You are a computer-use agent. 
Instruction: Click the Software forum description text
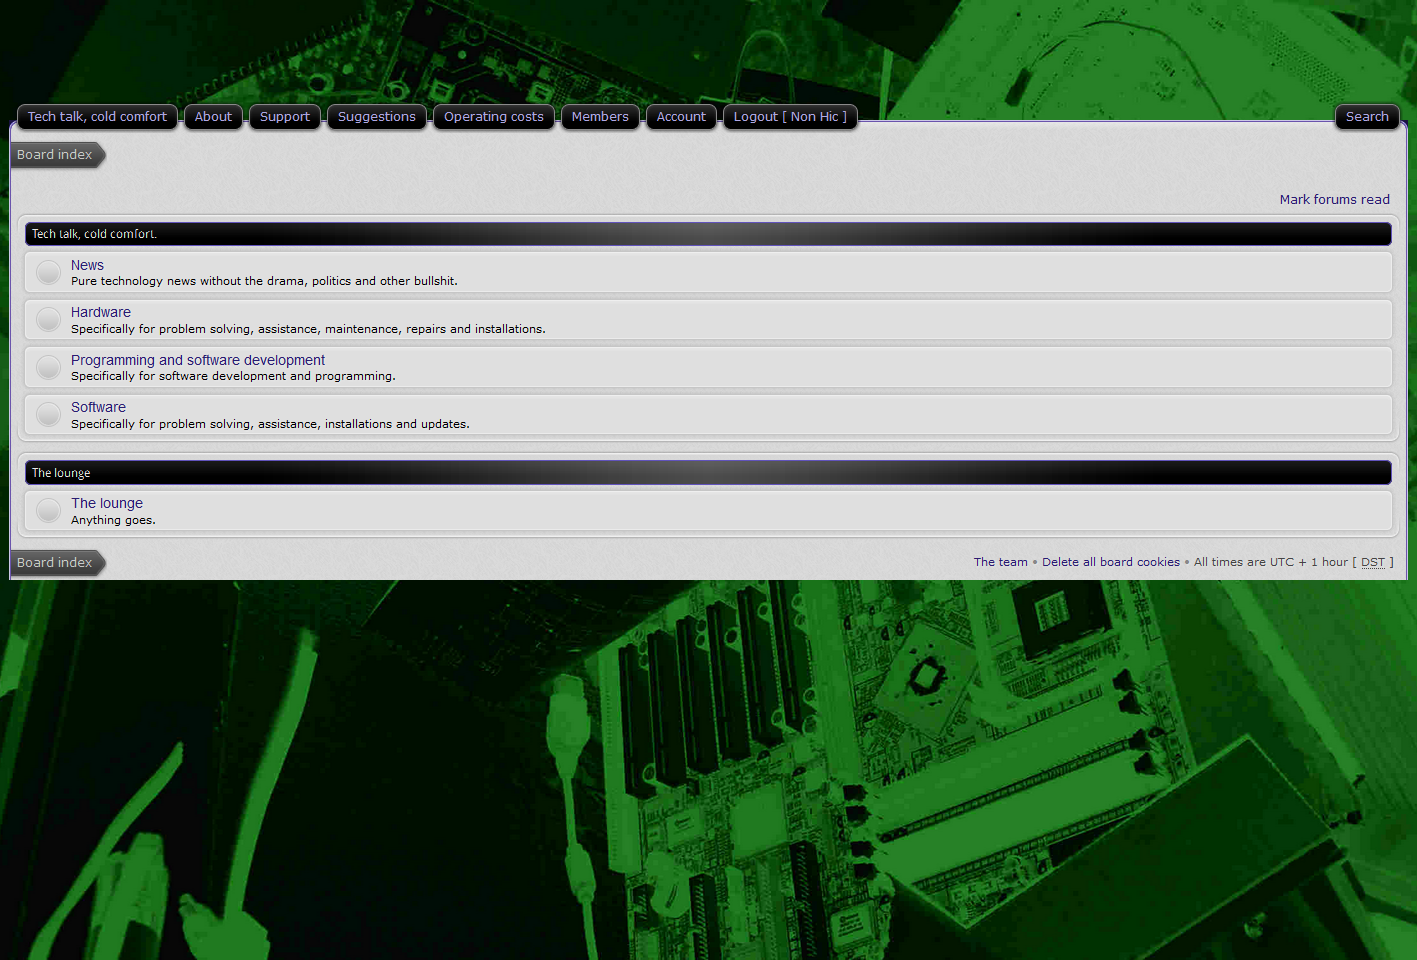point(270,424)
